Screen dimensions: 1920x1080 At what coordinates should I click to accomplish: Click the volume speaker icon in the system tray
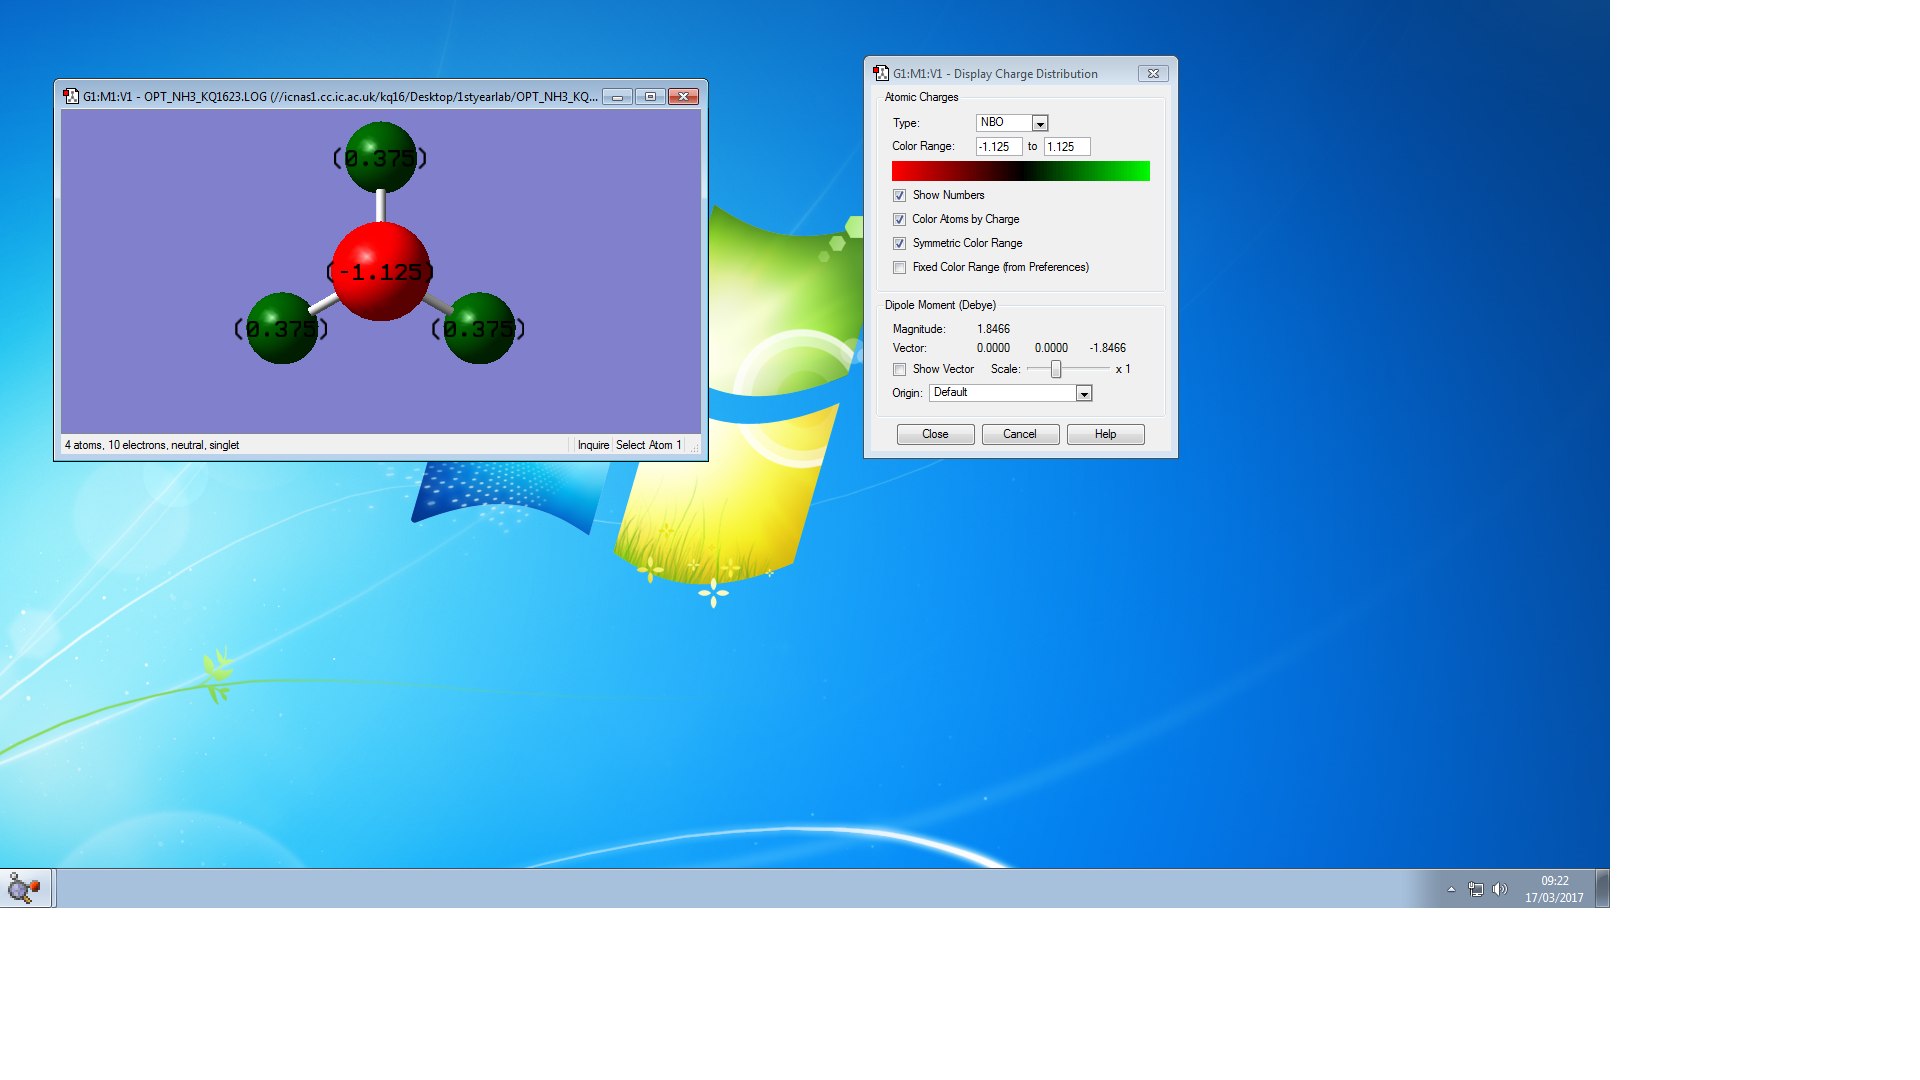tap(1499, 889)
